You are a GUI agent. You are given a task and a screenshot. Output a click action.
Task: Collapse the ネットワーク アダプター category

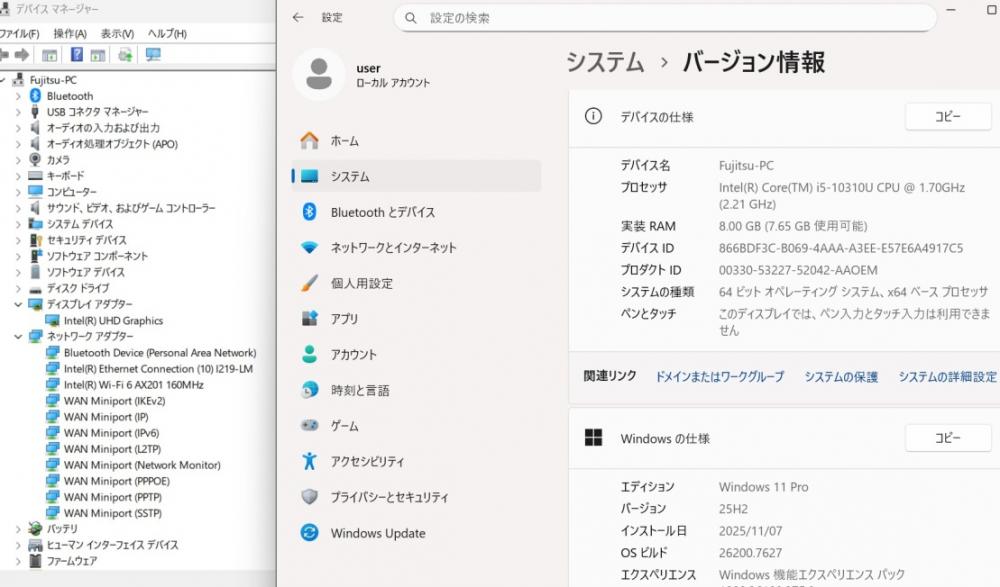(x=18, y=337)
